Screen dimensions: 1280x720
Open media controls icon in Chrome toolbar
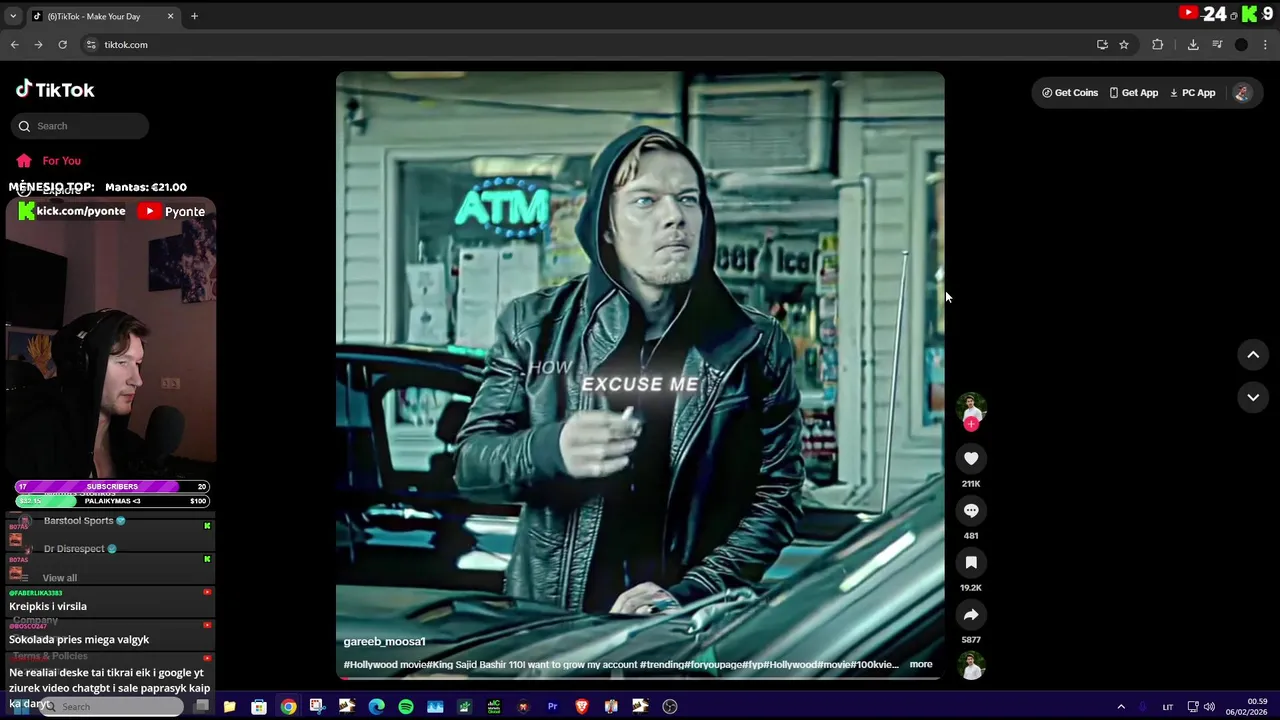(x=1217, y=45)
